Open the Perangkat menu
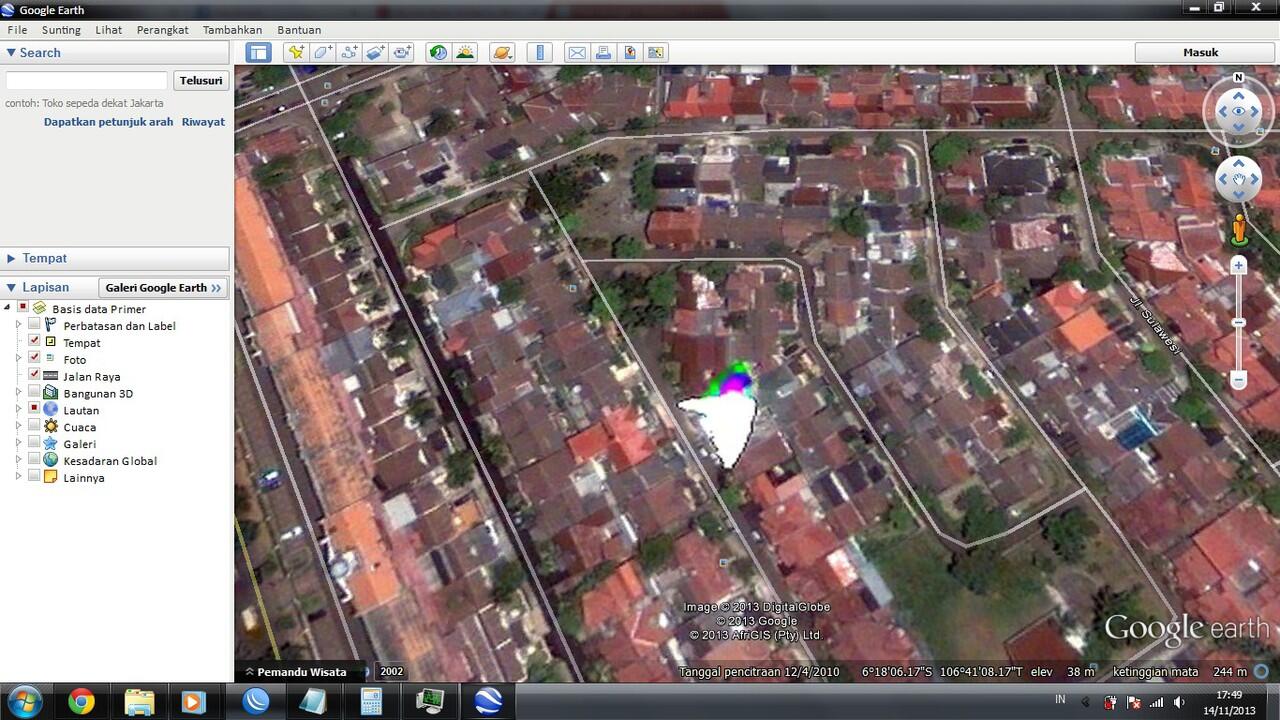The width and height of the screenshot is (1280, 720). coord(162,30)
